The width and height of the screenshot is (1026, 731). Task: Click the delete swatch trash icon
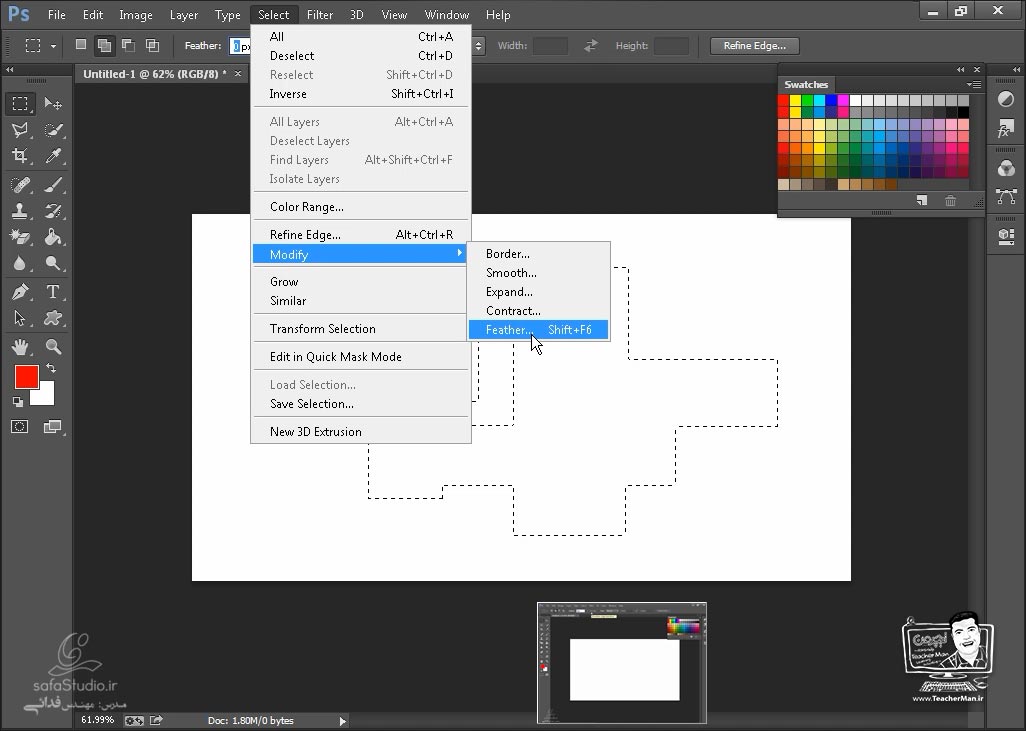coord(951,200)
